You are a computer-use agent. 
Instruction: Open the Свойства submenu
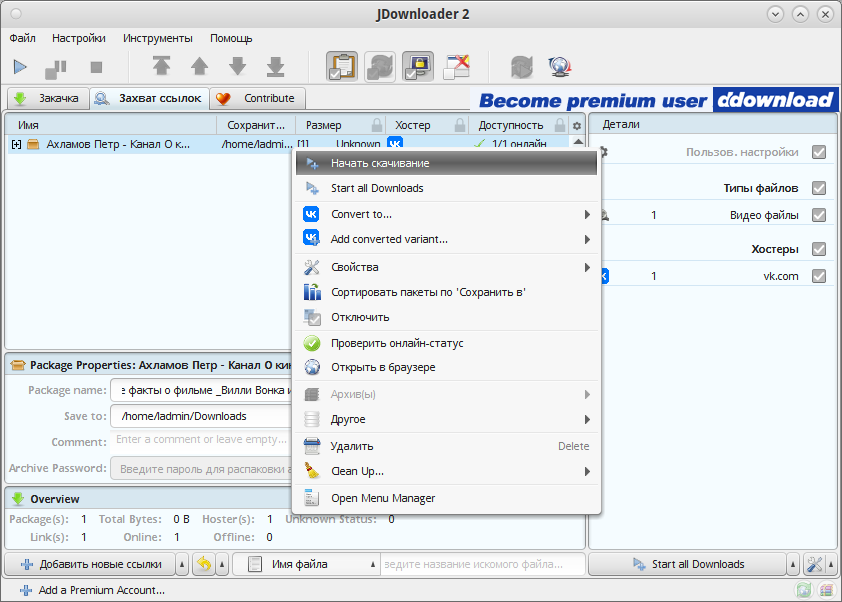click(x=446, y=267)
